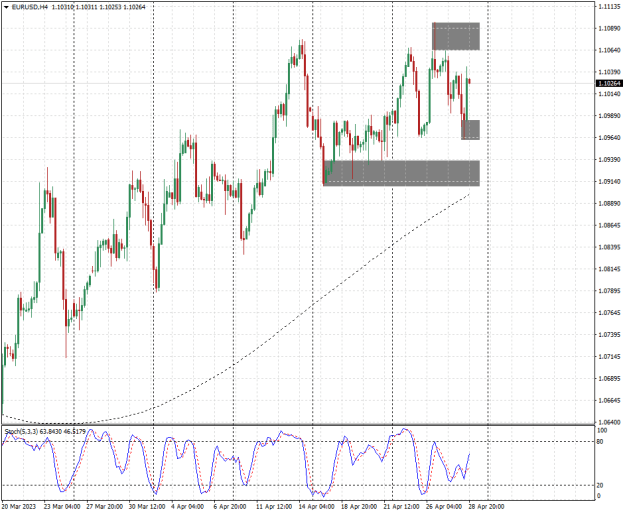Click the 26 Apr 04:00 time label
The image size is (625, 514).
click(444, 507)
